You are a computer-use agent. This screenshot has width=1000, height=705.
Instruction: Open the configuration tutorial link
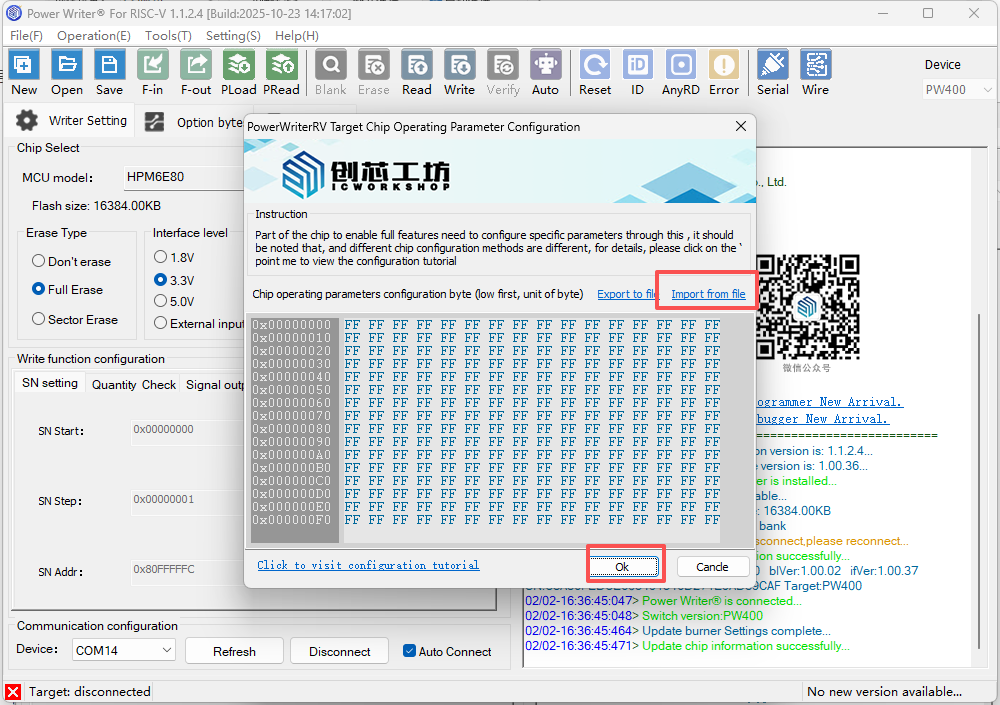tap(368, 565)
